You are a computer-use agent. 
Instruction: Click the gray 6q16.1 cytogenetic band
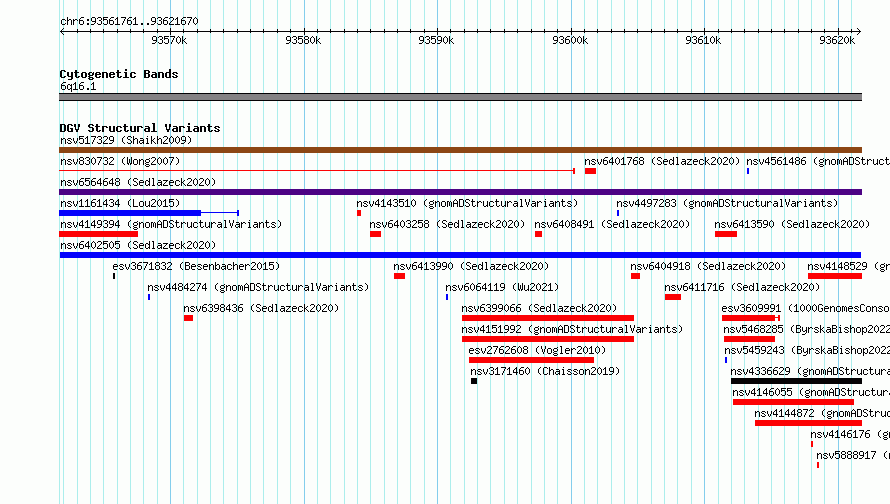coord(460,97)
